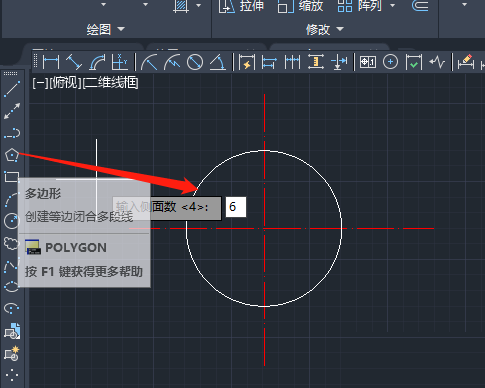
Task: Click the side count input field showing 6
Action: [x=236, y=207]
